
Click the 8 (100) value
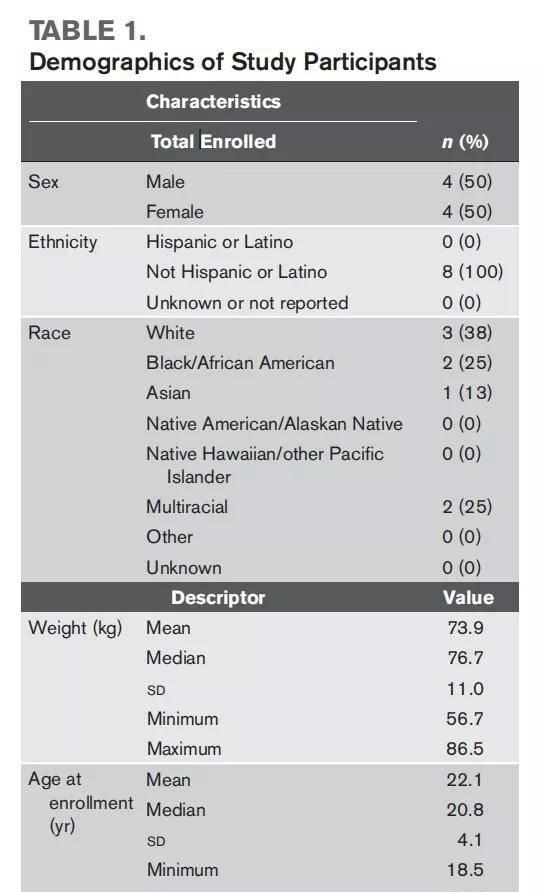473,272
